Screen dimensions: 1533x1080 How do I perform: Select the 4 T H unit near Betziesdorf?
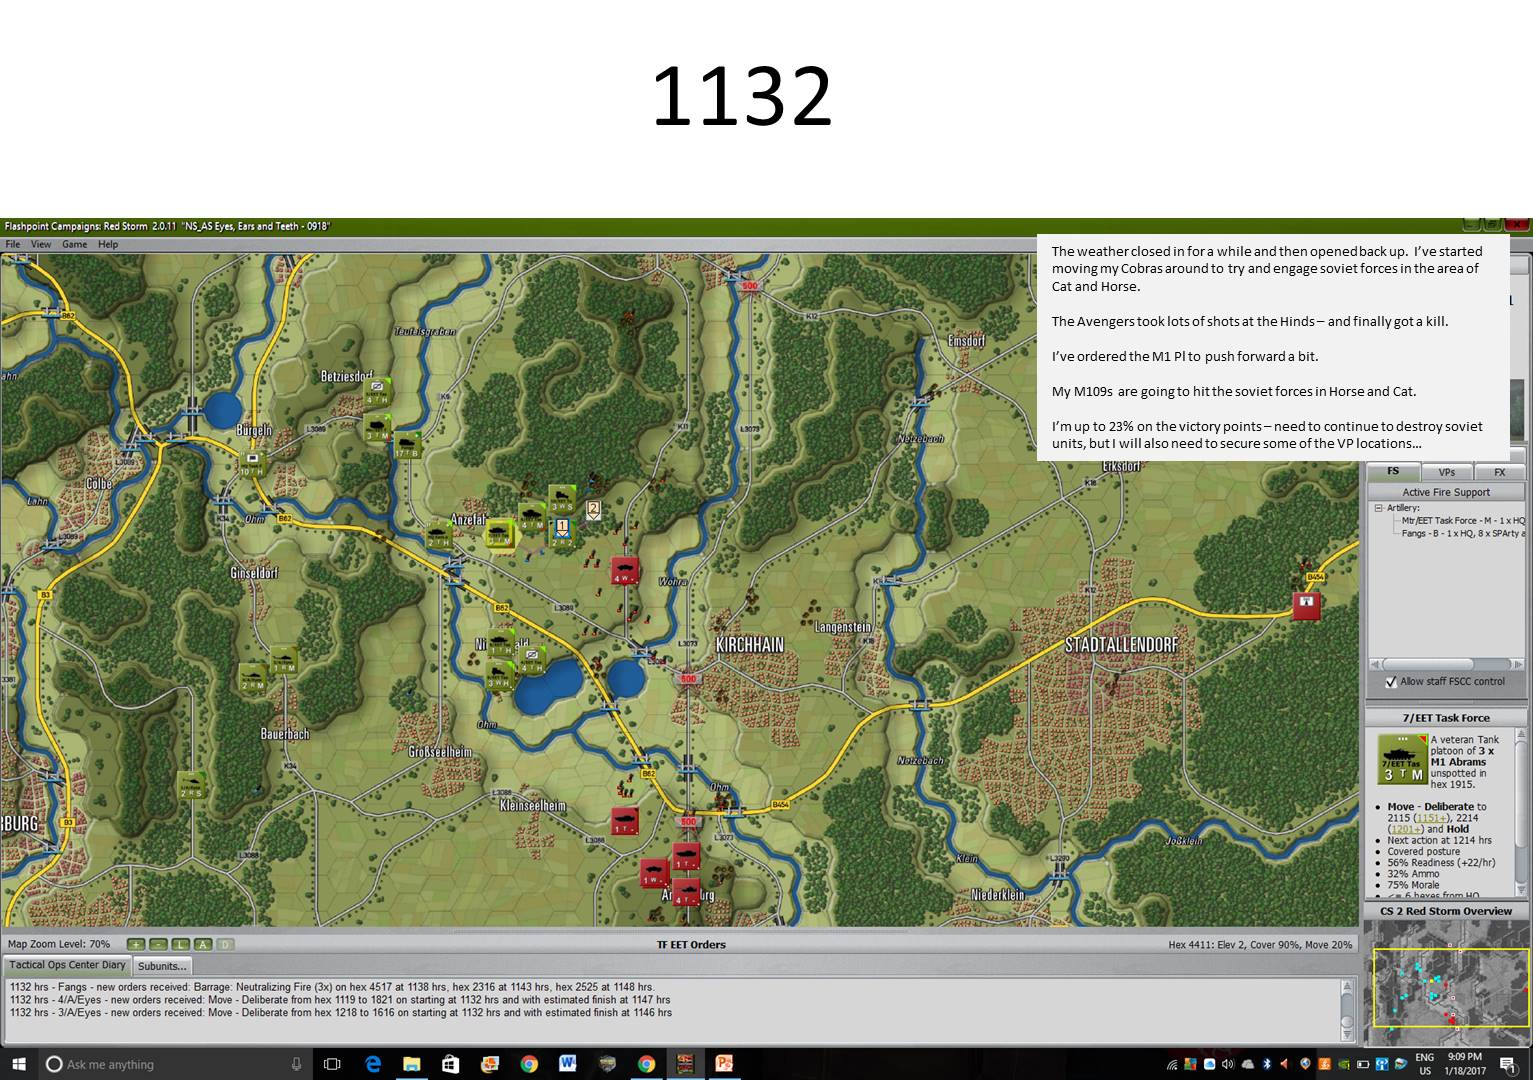point(377,391)
